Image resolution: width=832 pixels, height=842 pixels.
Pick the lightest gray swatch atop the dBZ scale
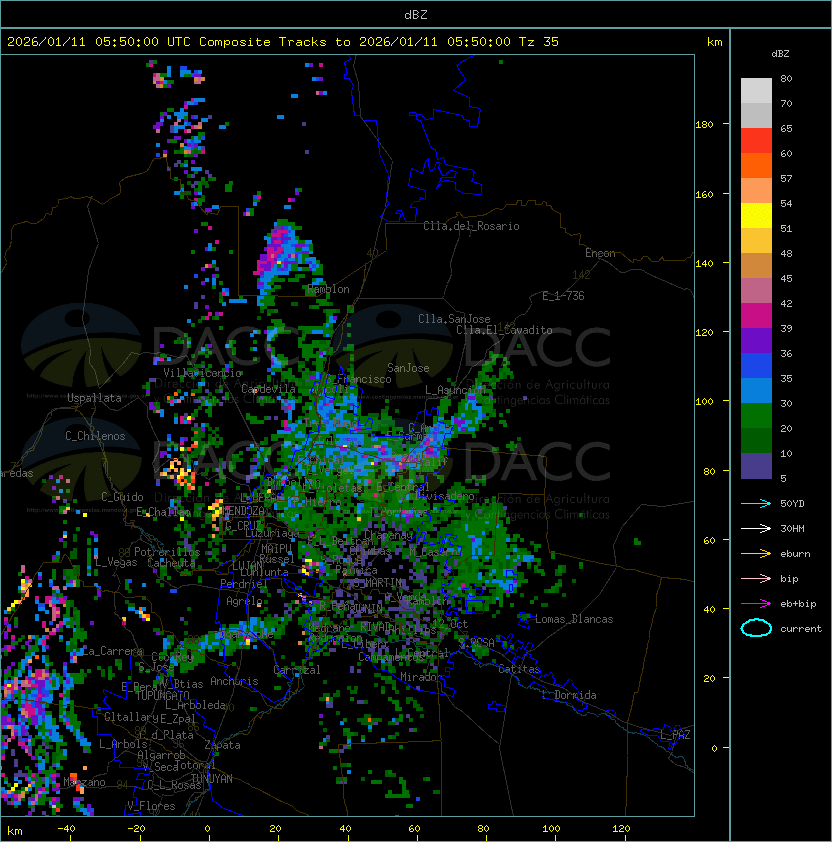tap(756, 90)
